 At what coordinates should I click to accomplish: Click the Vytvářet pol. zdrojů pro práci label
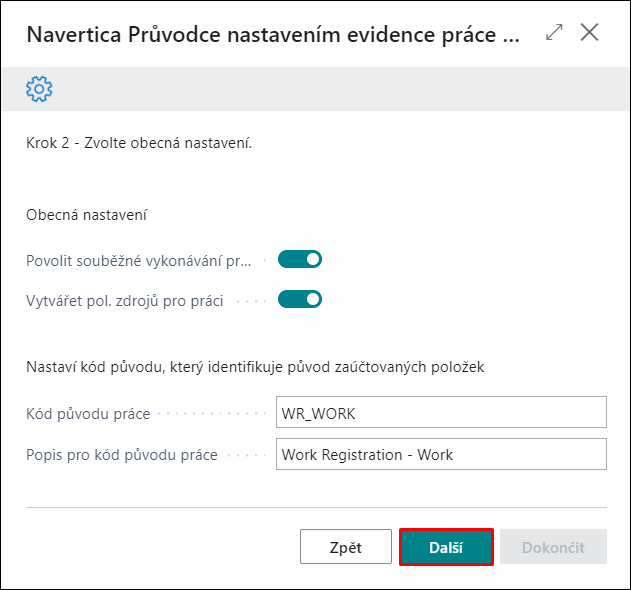point(125,301)
